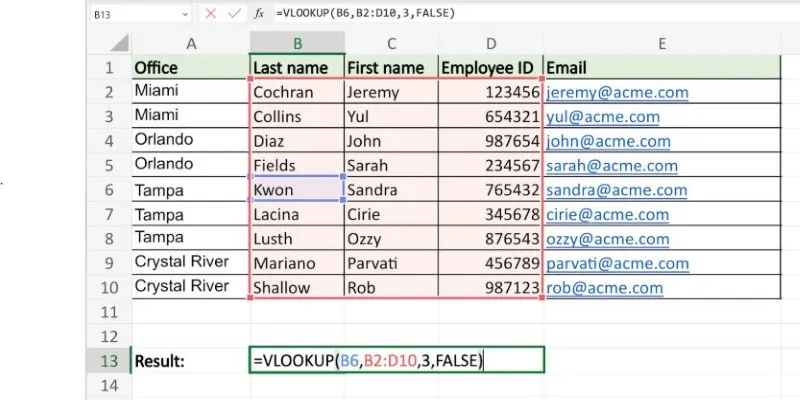Select column B header

[x=297, y=44]
